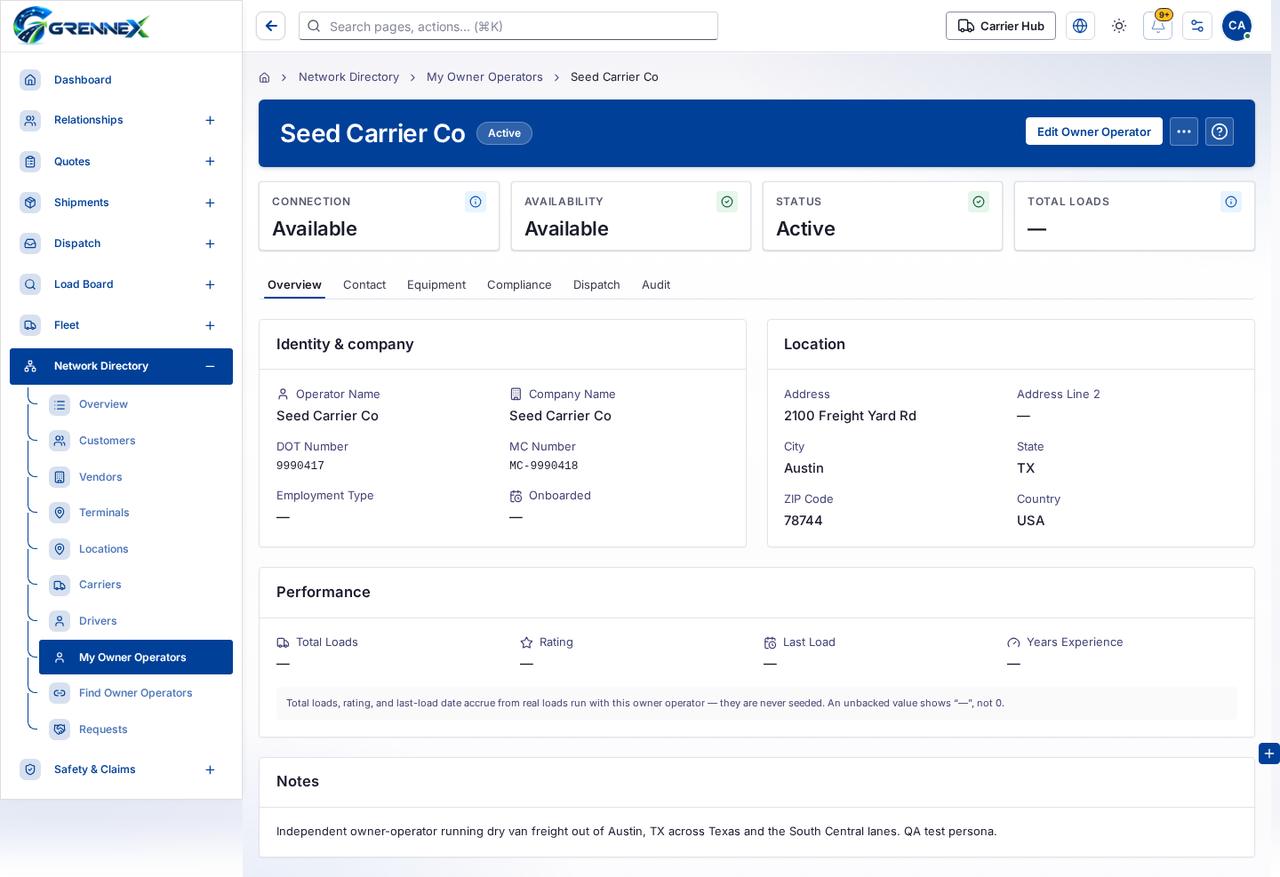Switch to the Contact tab
Screen dimensions: 1280x877
pyautogui.click(x=364, y=285)
